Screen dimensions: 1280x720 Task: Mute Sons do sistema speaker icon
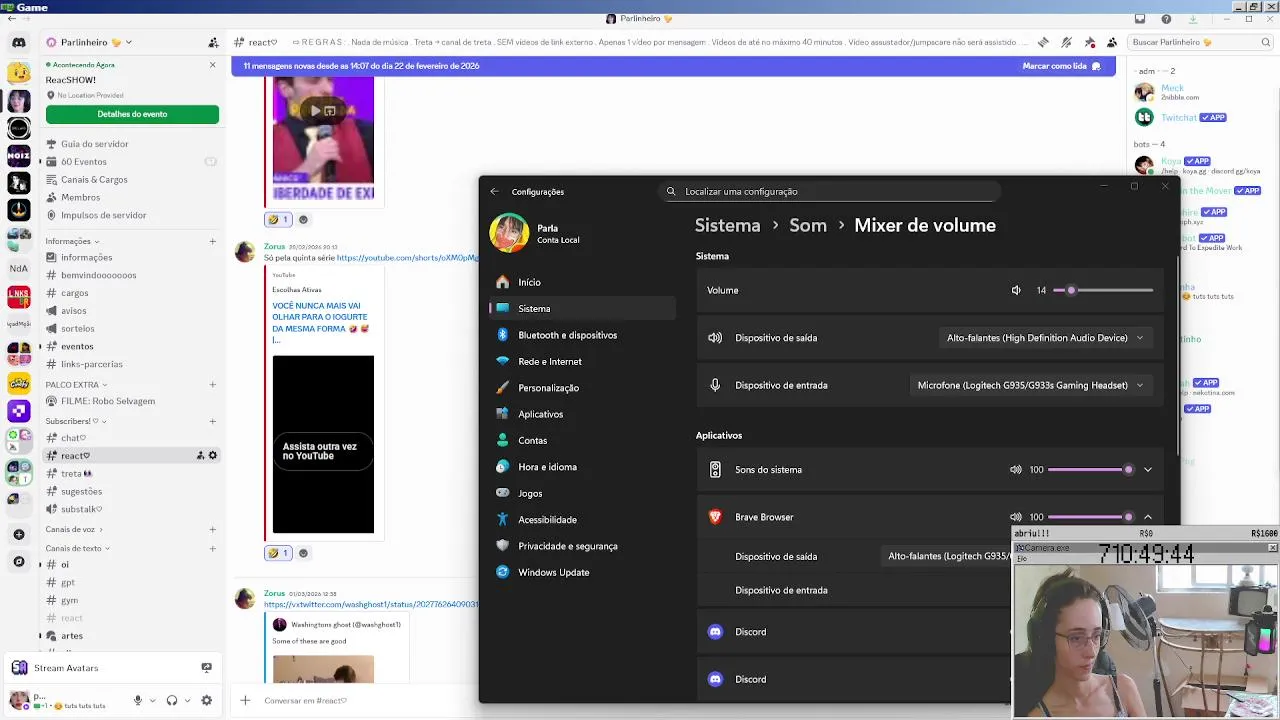click(x=1016, y=470)
